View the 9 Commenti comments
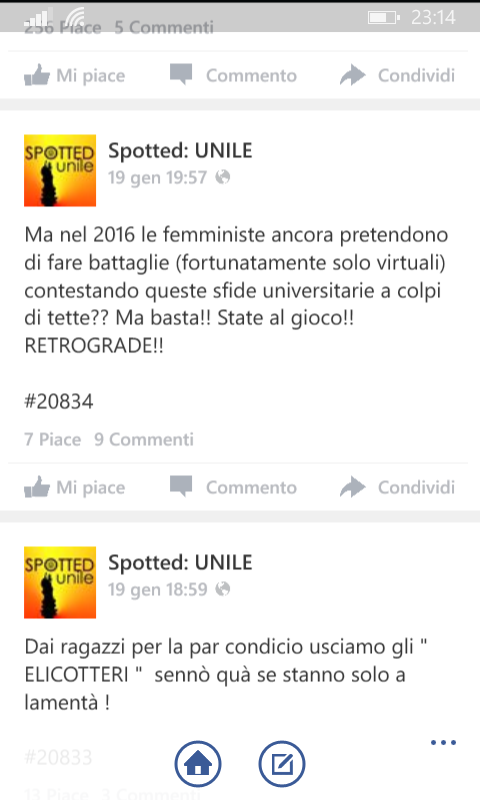 coord(144,439)
